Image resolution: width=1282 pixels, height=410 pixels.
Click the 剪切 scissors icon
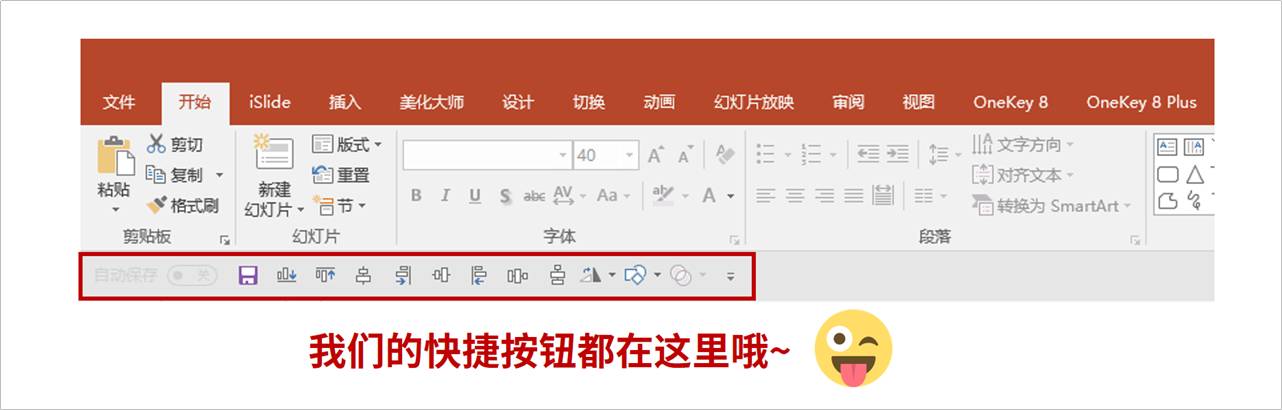click(x=157, y=144)
